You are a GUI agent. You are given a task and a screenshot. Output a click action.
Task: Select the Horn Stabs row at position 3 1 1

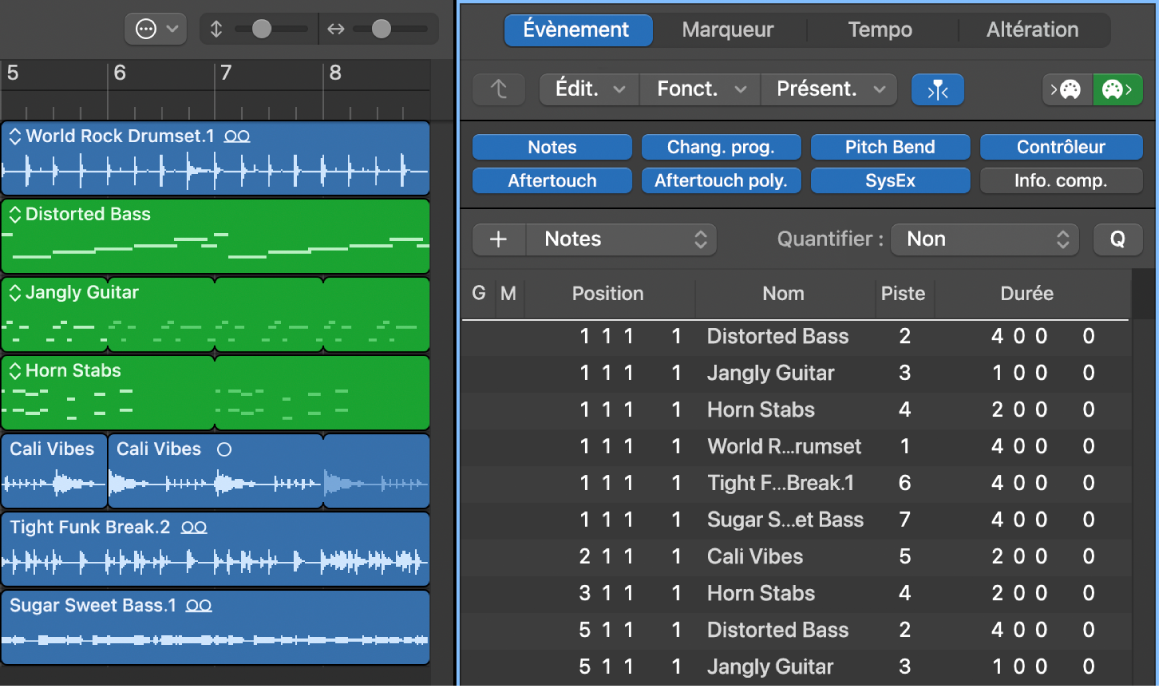coord(796,593)
